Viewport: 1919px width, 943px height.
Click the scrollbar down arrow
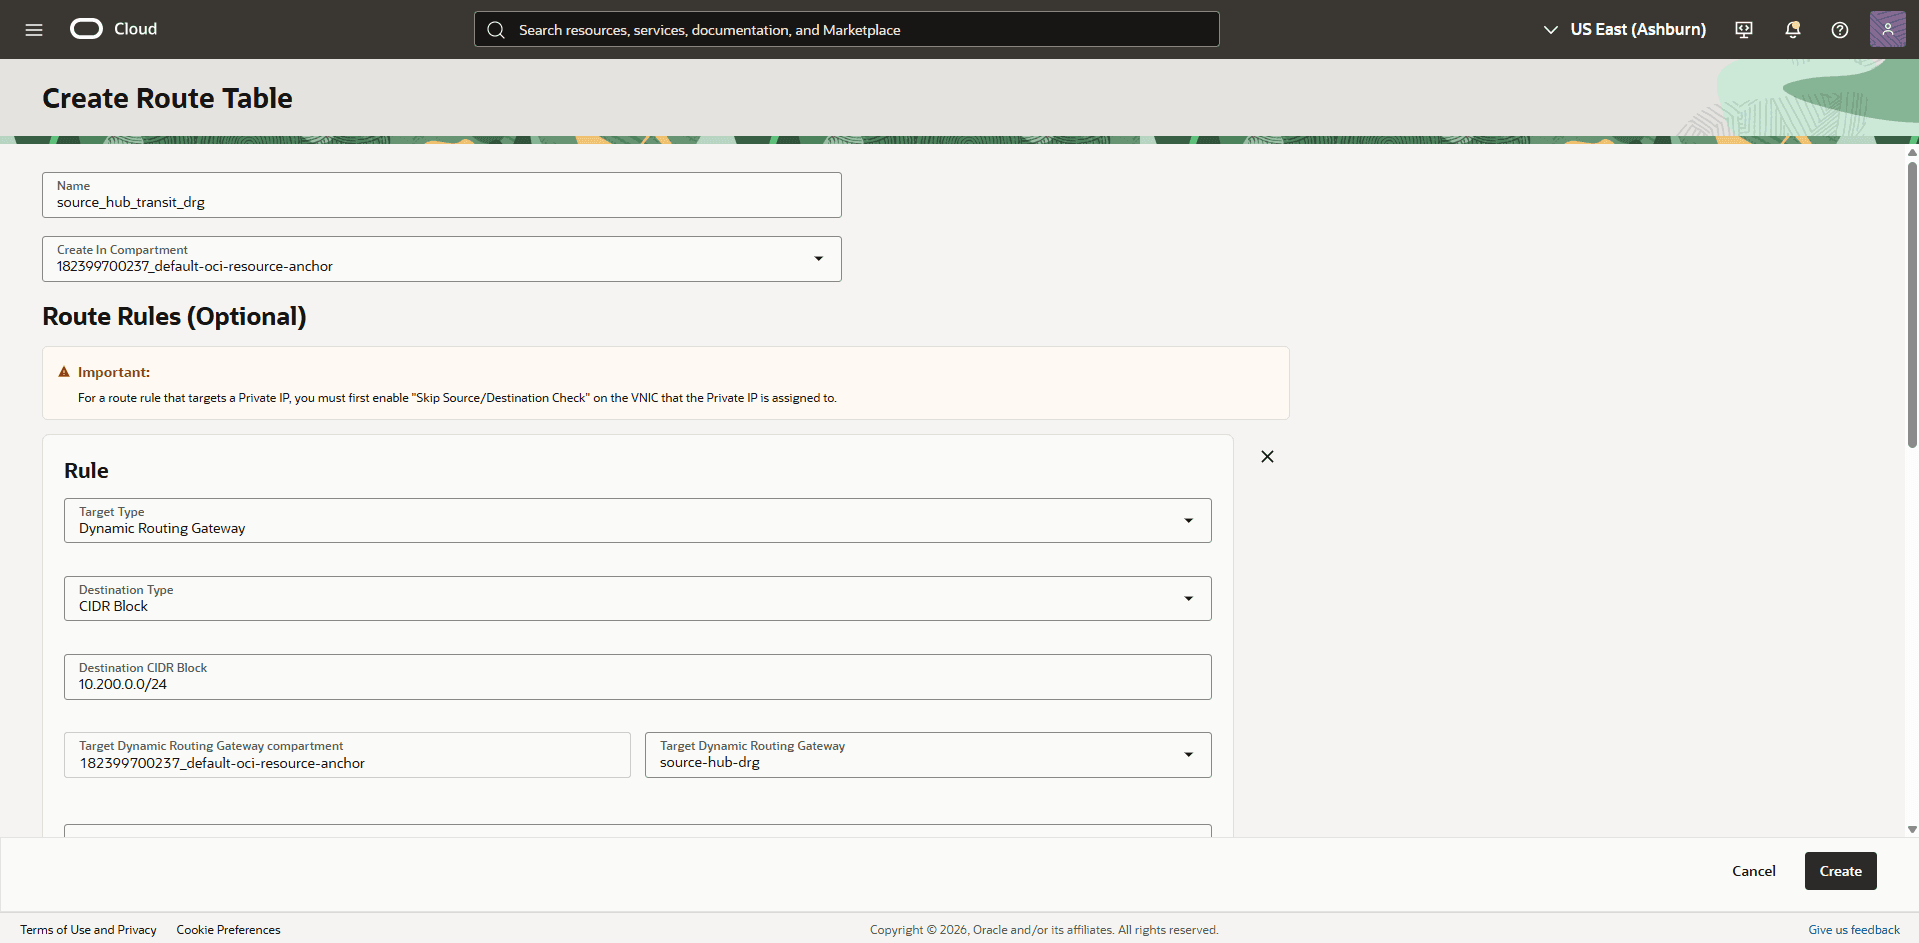tap(1912, 829)
